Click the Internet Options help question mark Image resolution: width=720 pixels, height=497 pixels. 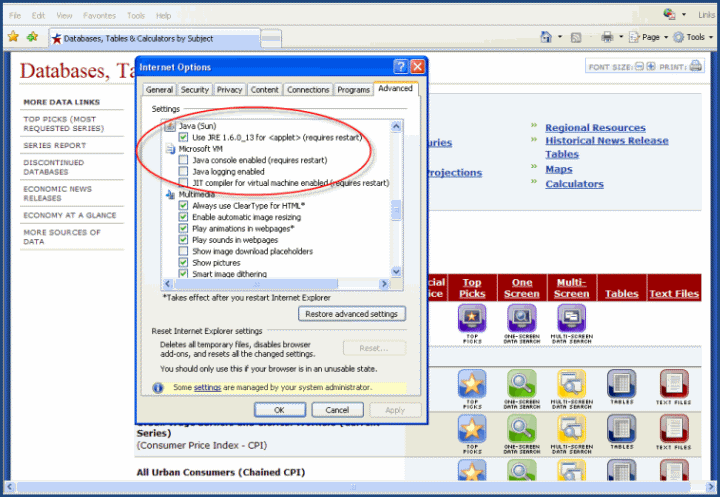coord(400,67)
